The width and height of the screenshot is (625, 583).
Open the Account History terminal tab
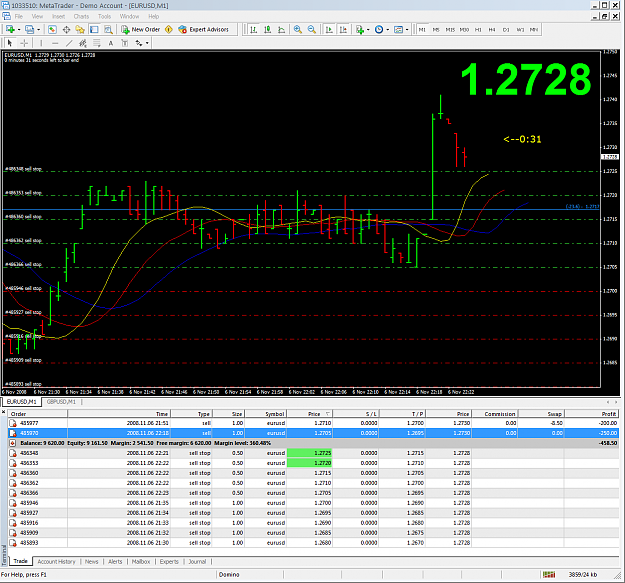coord(56,561)
